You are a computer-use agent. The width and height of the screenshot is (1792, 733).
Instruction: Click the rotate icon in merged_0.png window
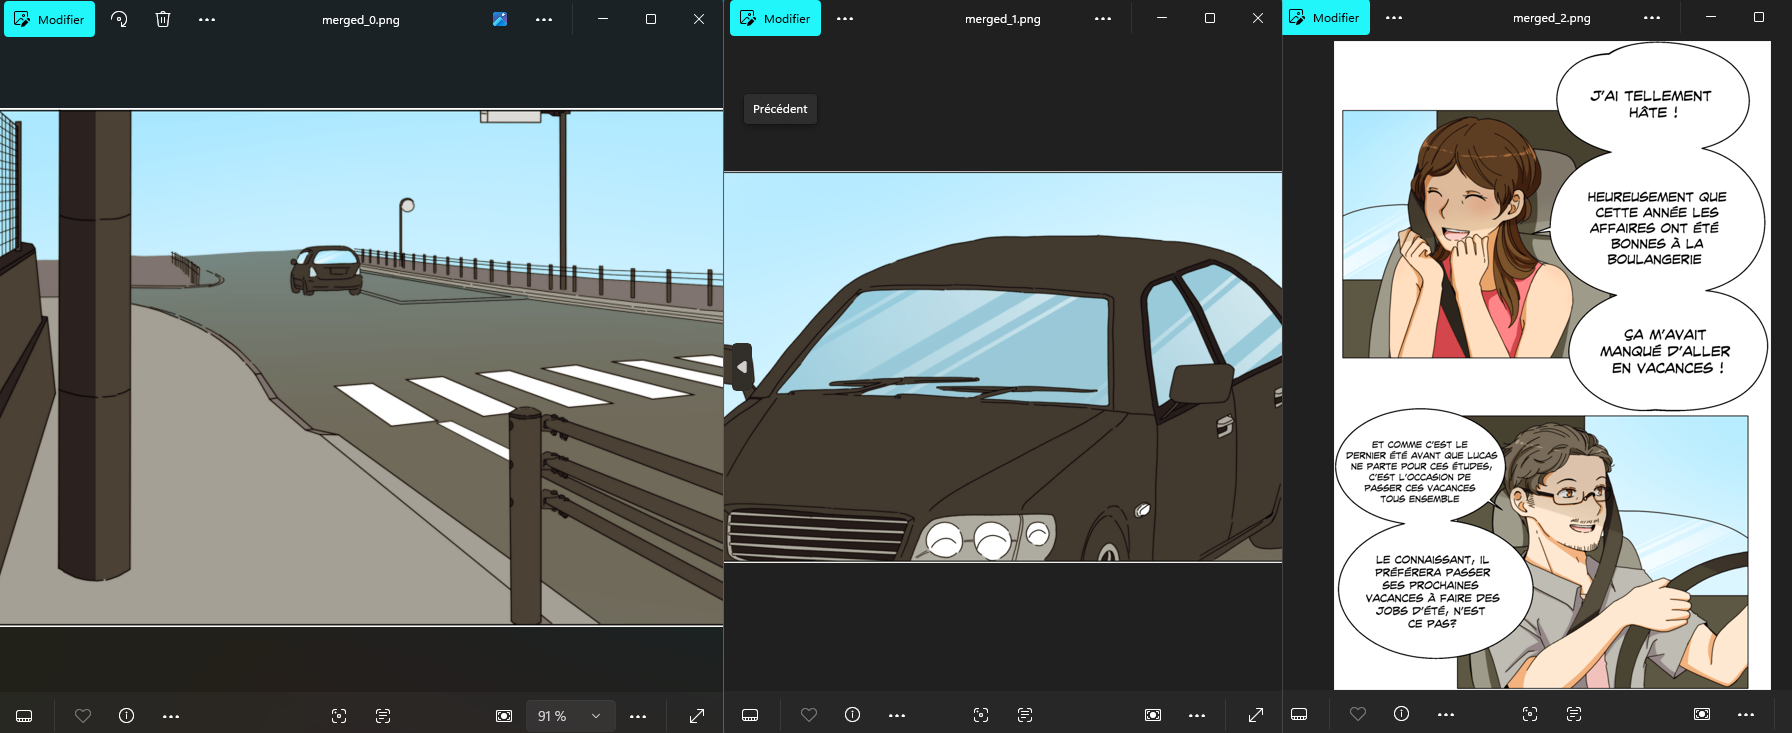[x=119, y=19]
